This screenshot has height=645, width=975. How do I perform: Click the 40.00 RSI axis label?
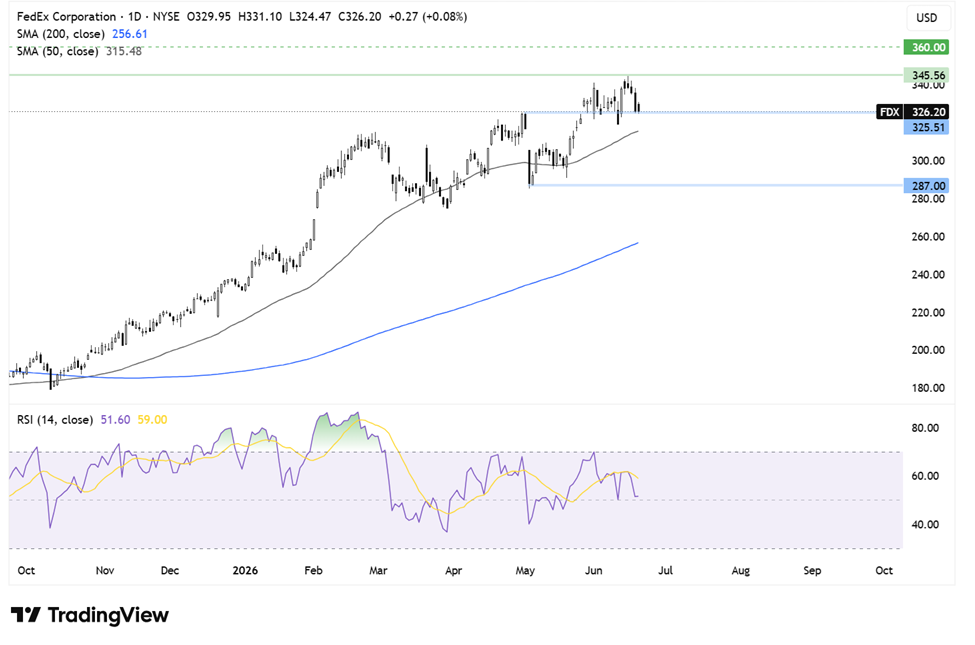click(x=925, y=524)
